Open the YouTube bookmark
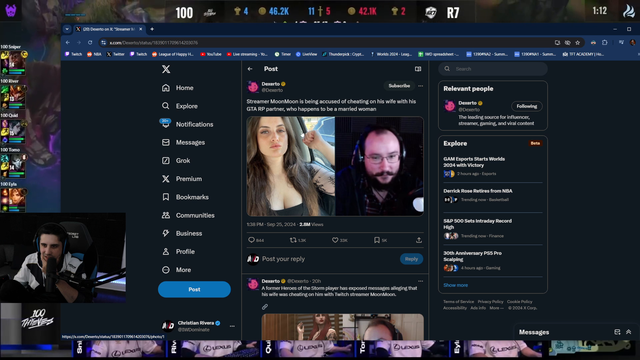This screenshot has height=360, width=640. point(211,54)
